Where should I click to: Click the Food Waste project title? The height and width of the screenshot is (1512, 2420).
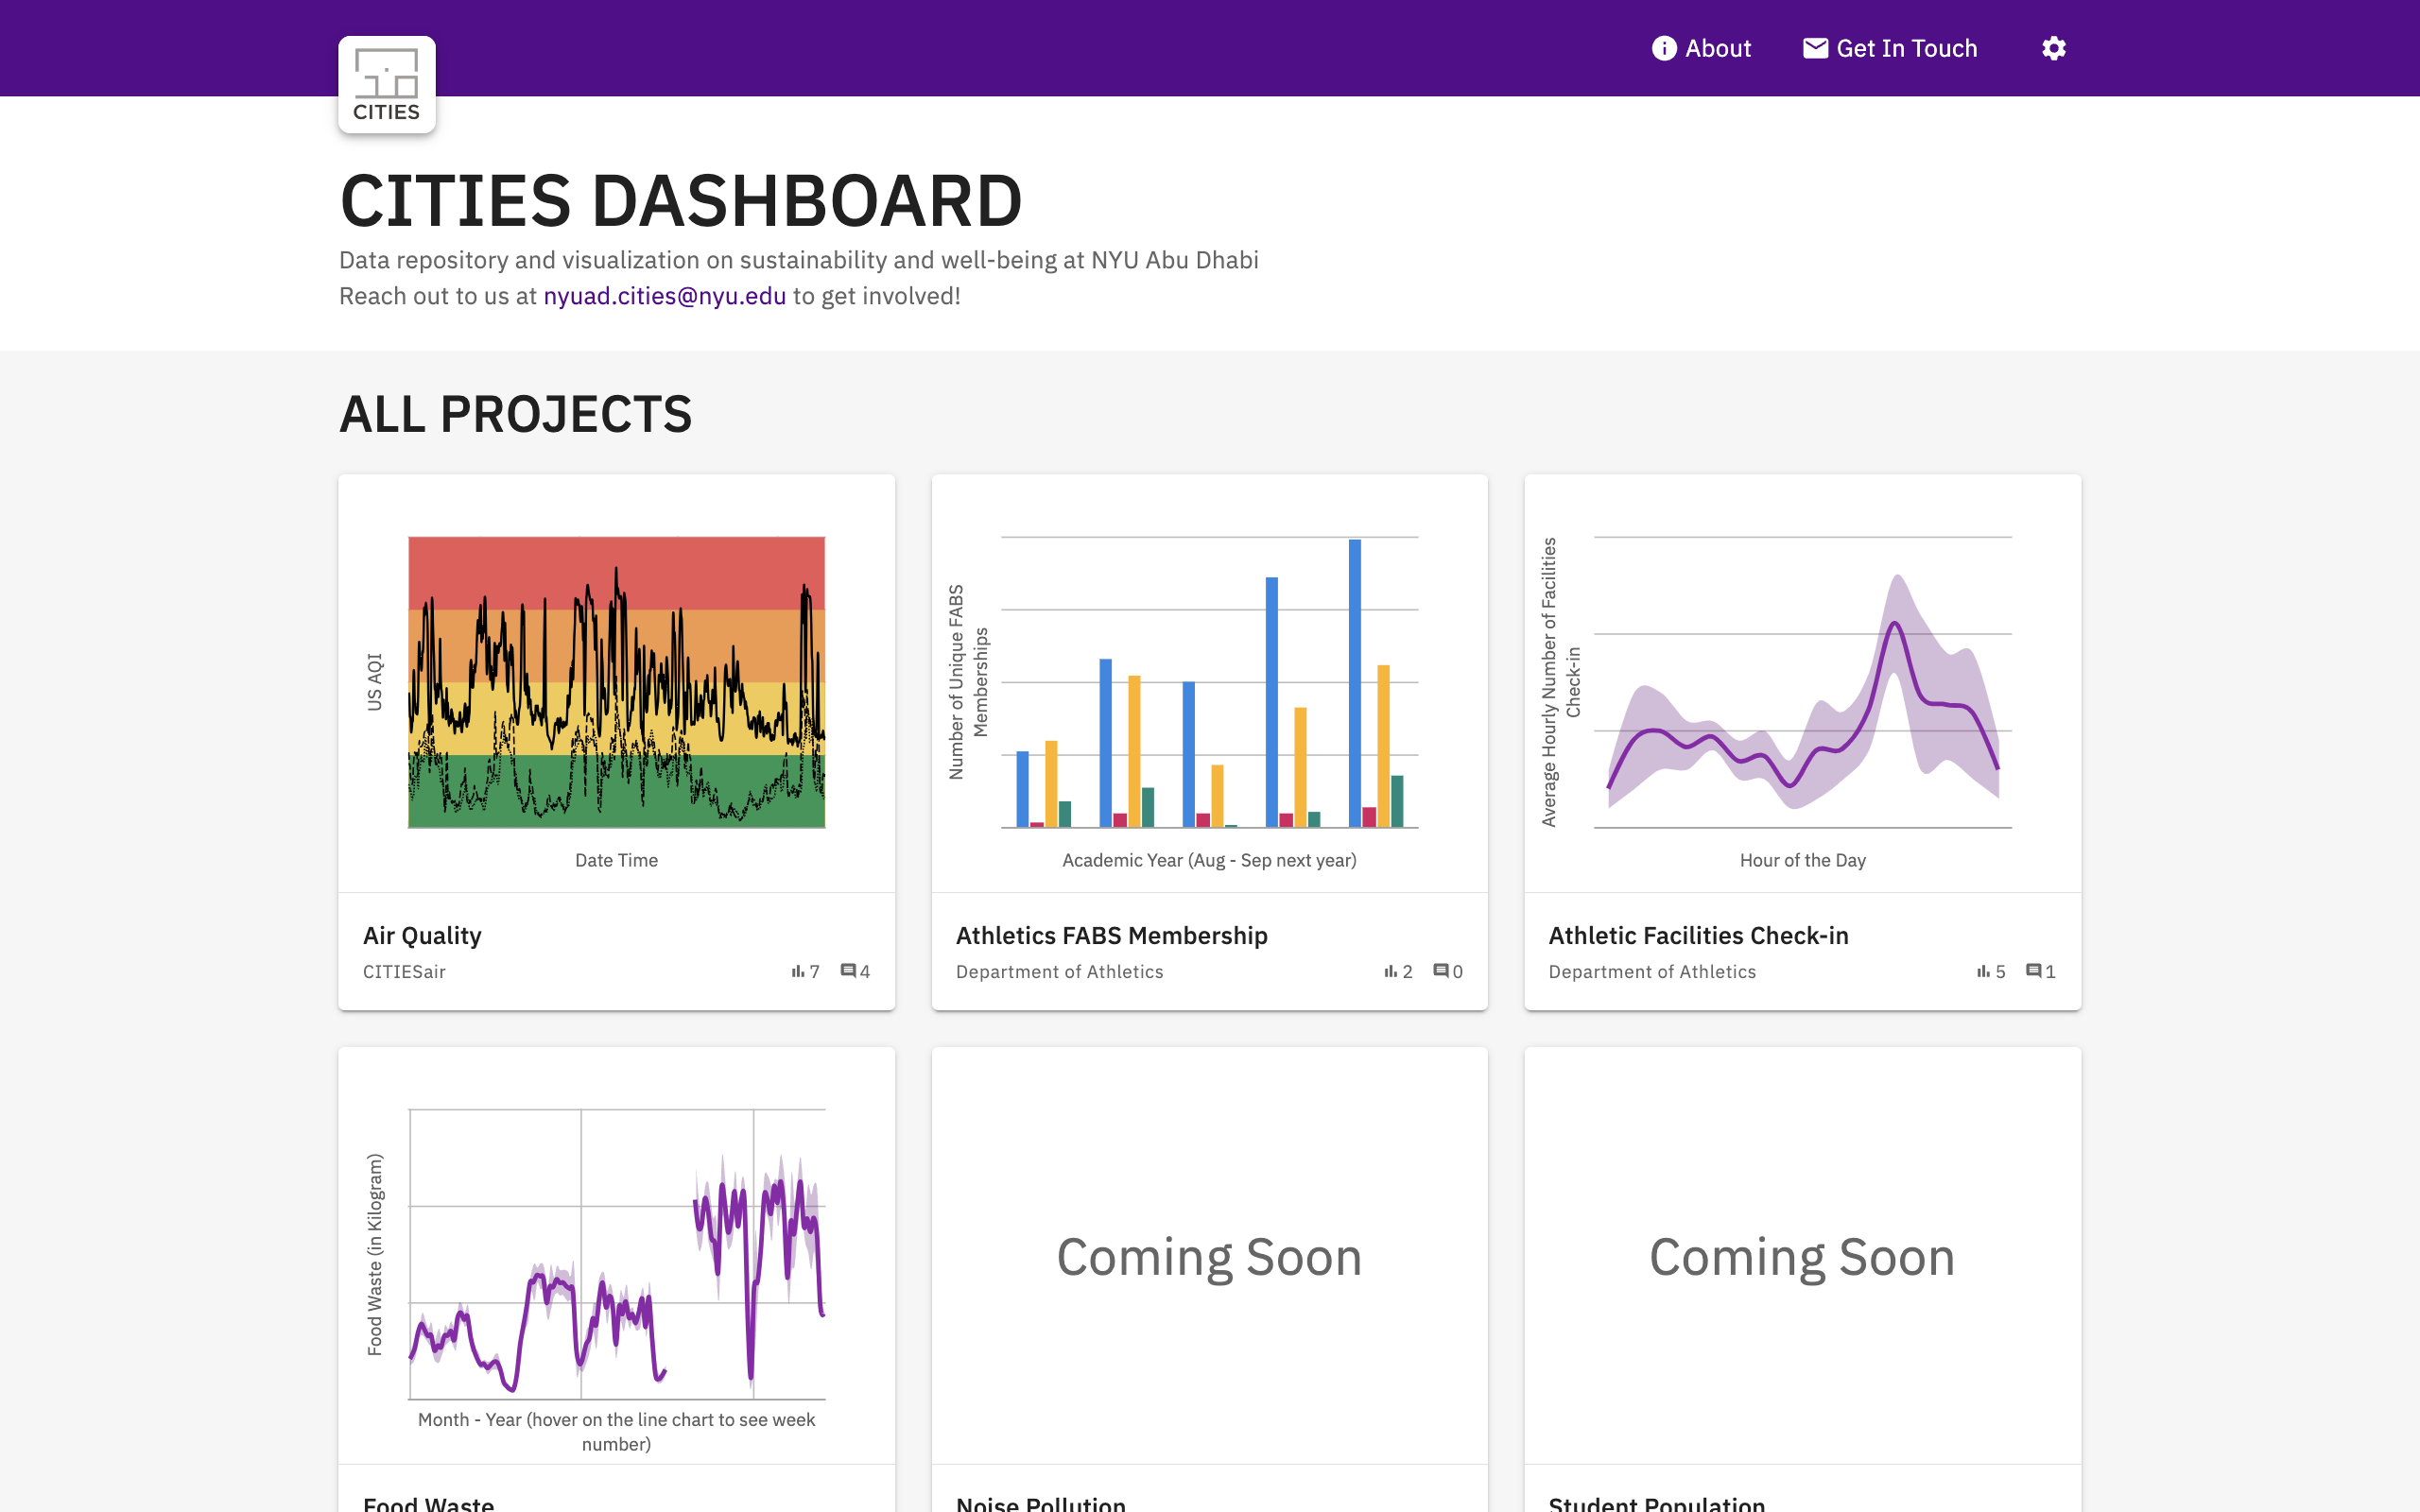[428, 1503]
